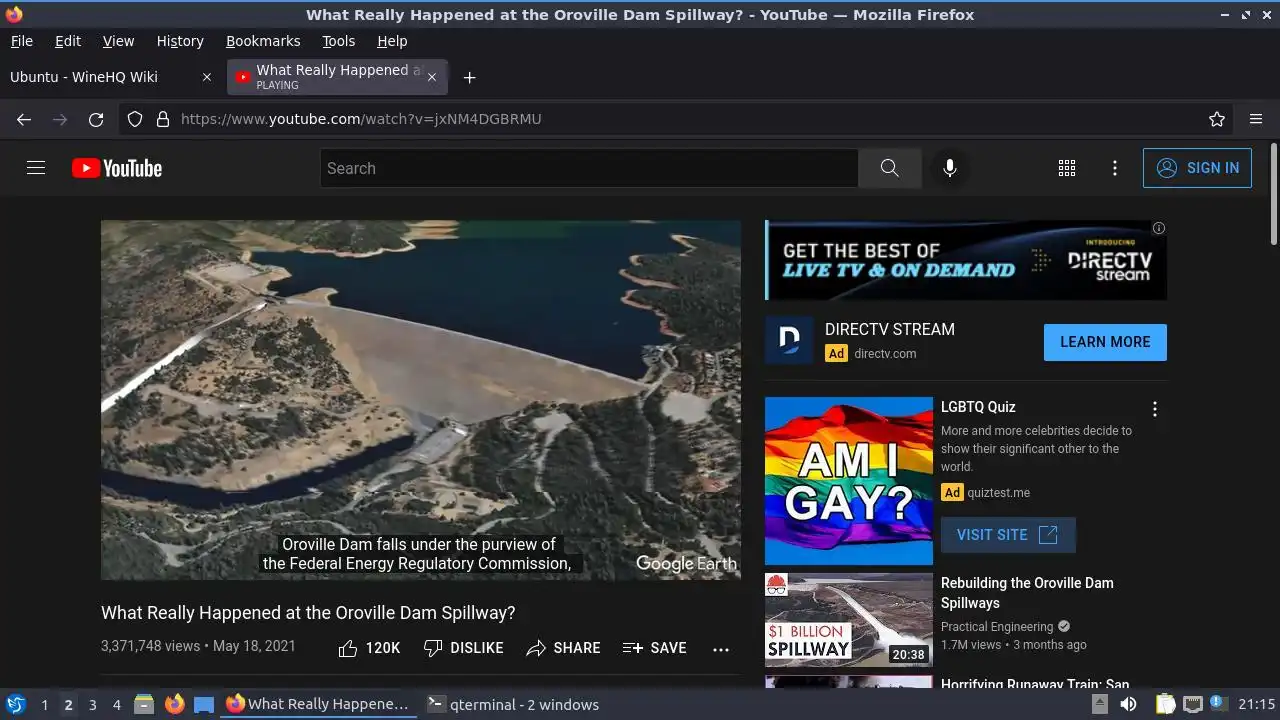Click the search magnifier button

[x=889, y=168]
